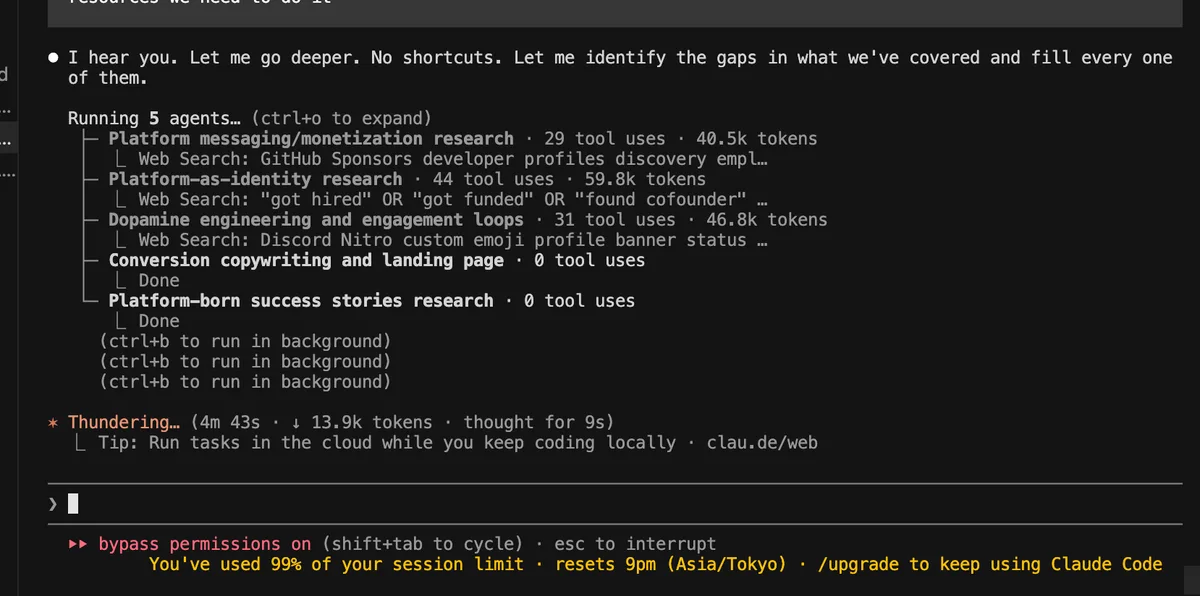Screen dimensions: 1200x596
Task: Click "/upgrade to keep using Claude Code"
Action: point(989,564)
